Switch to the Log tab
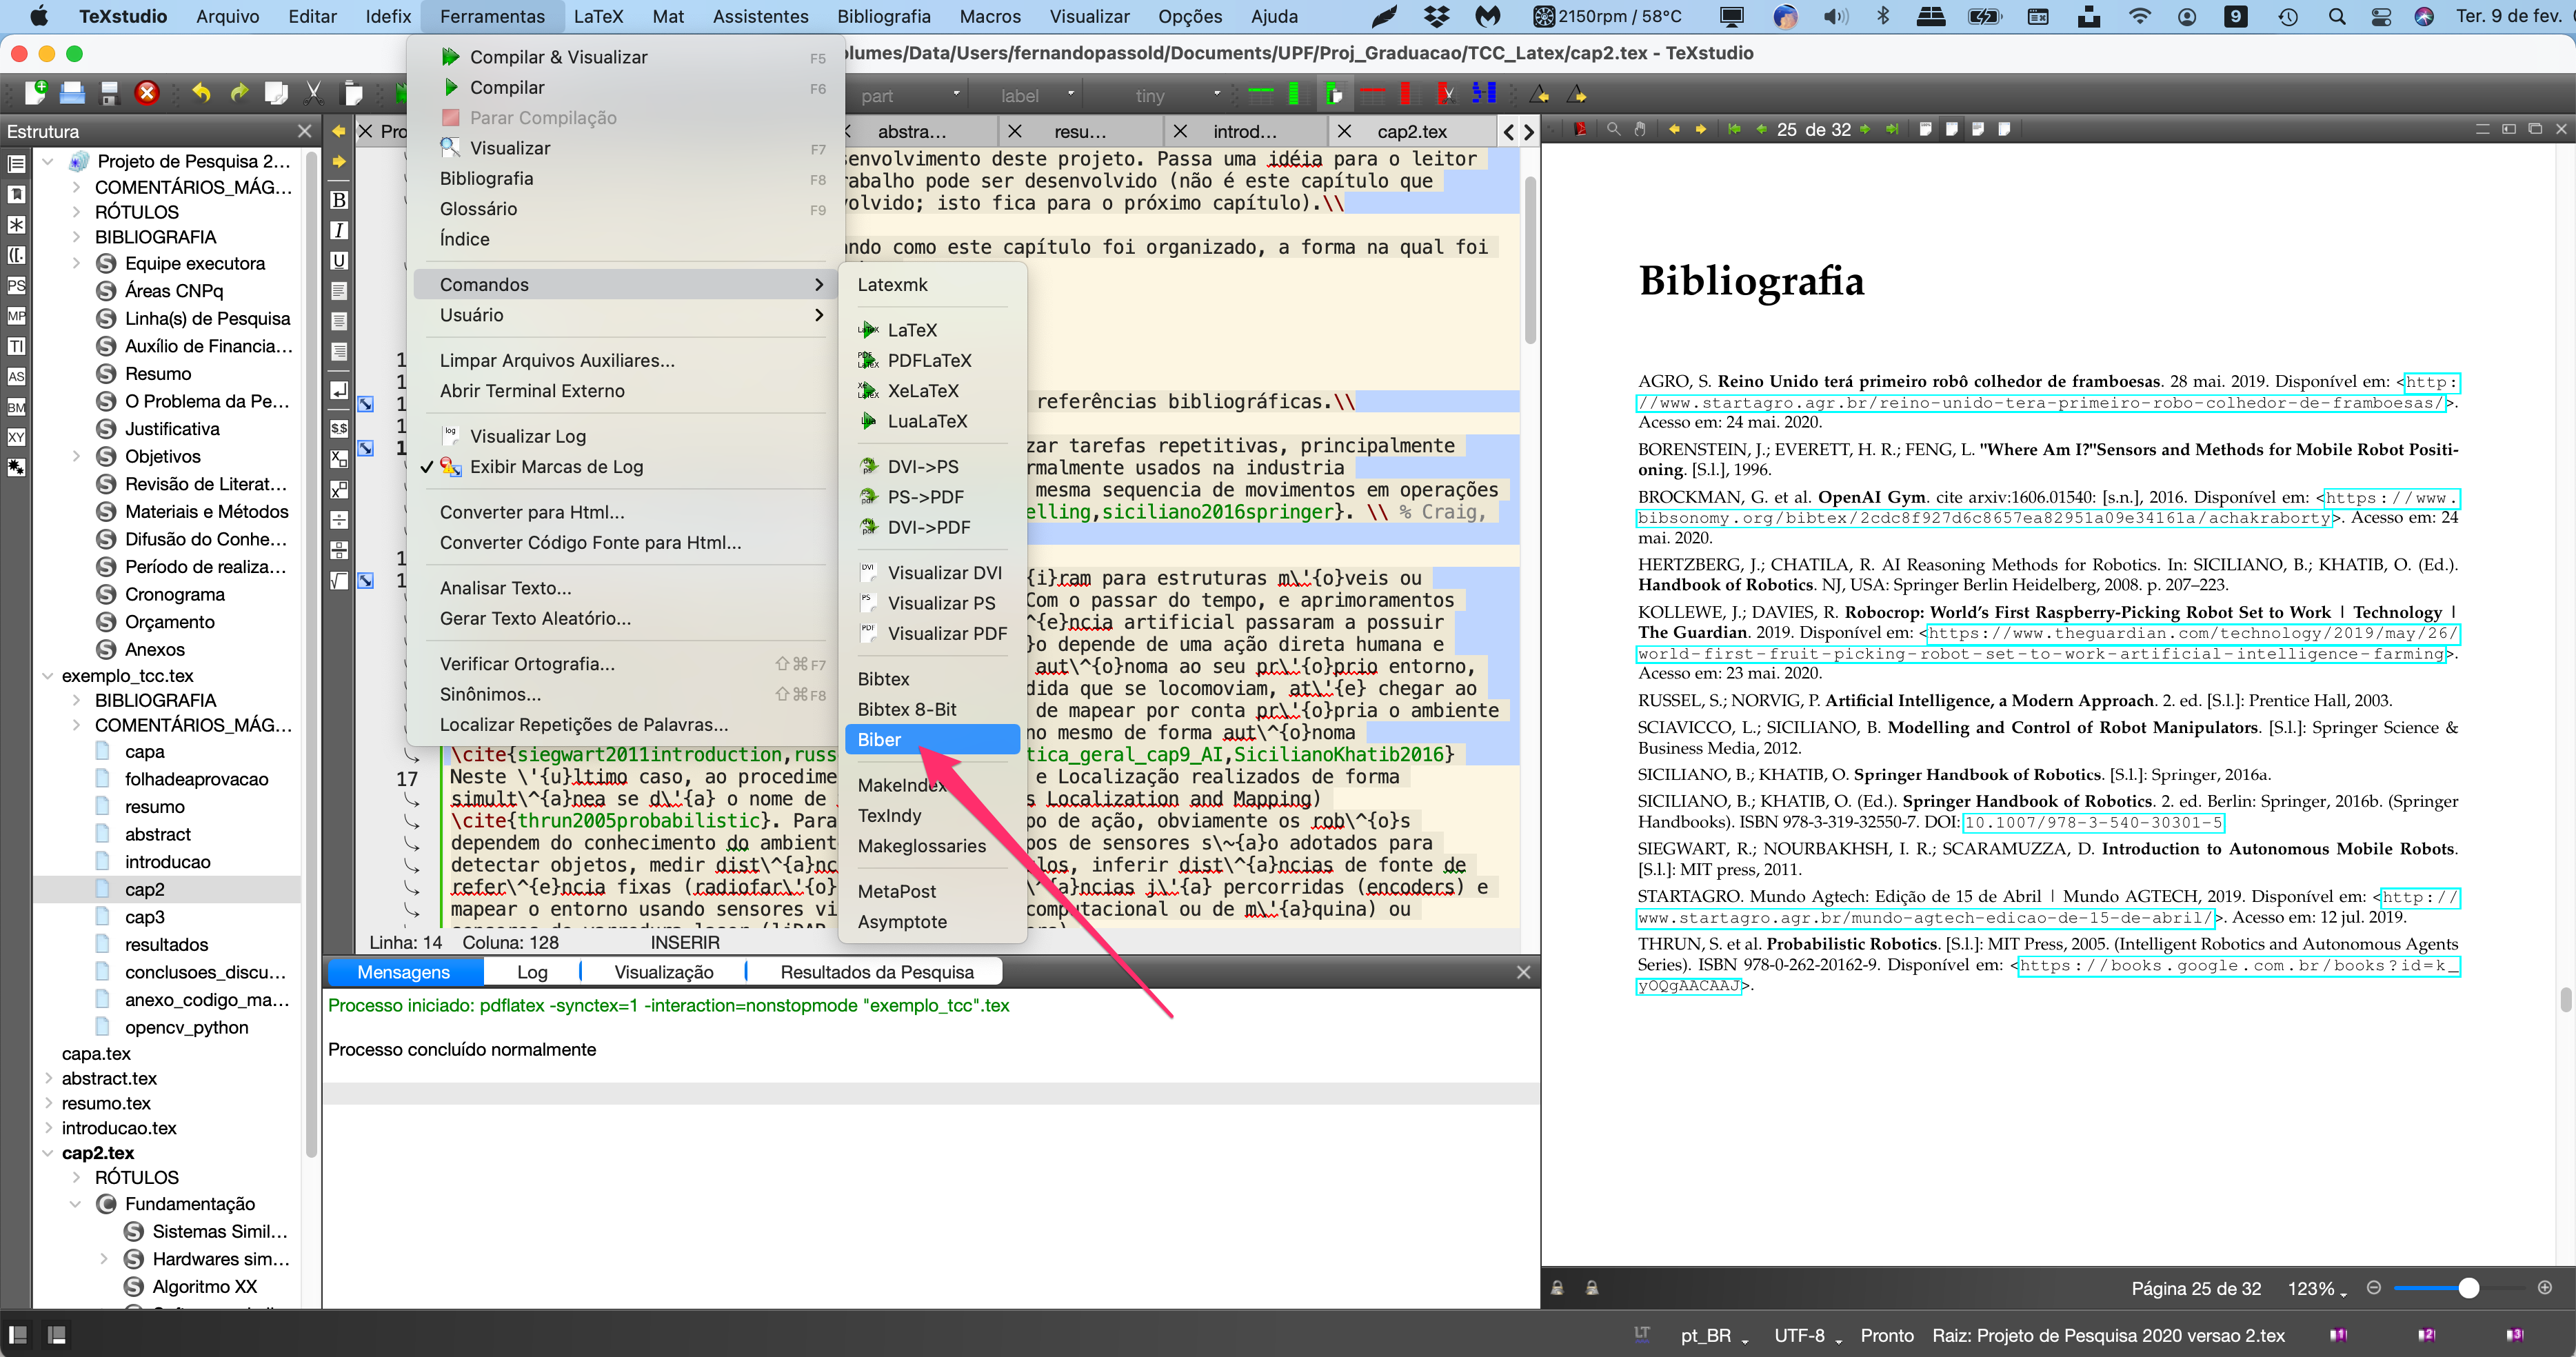 (532, 972)
